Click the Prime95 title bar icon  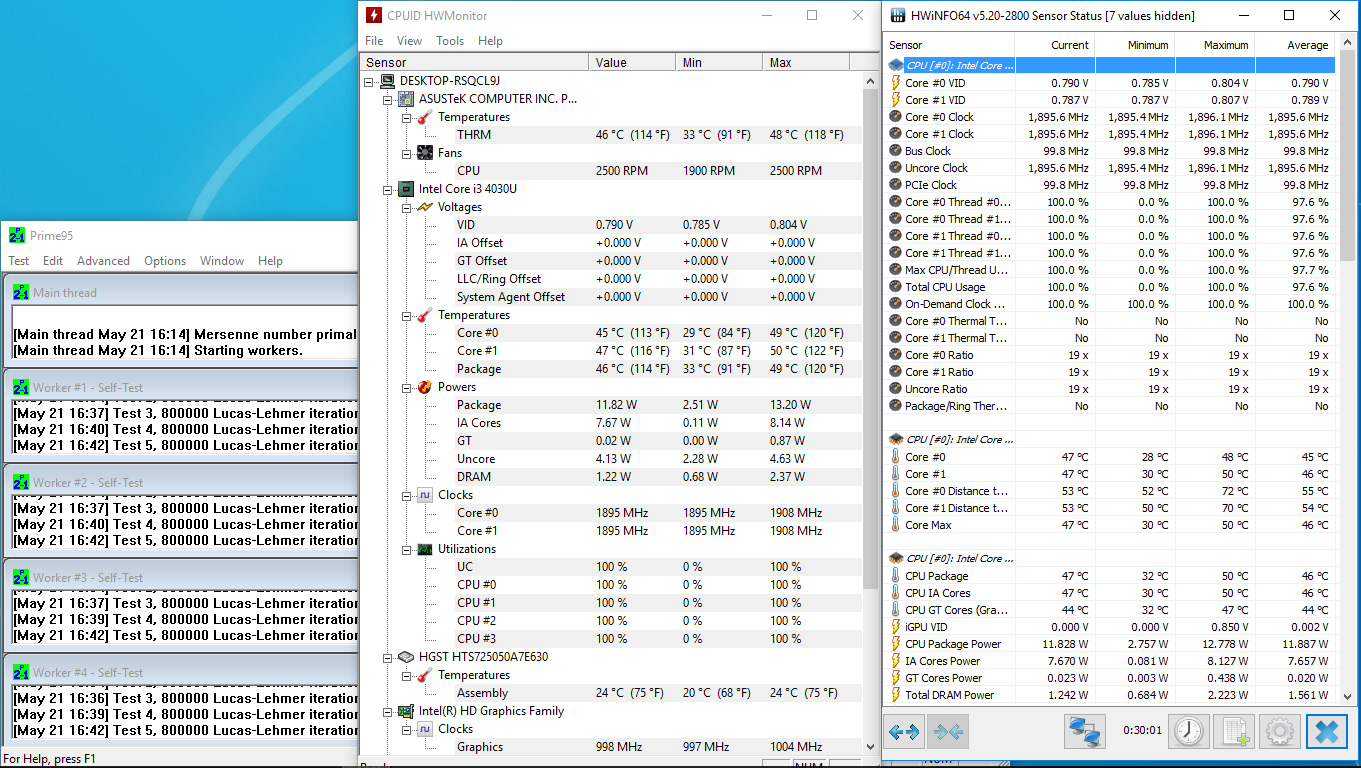pyautogui.click(x=16, y=235)
